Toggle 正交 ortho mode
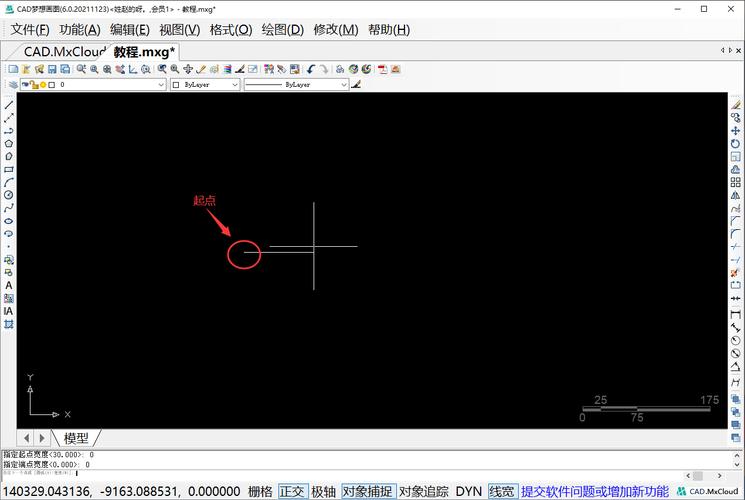Viewport: 745px width, 500px height. [292, 491]
